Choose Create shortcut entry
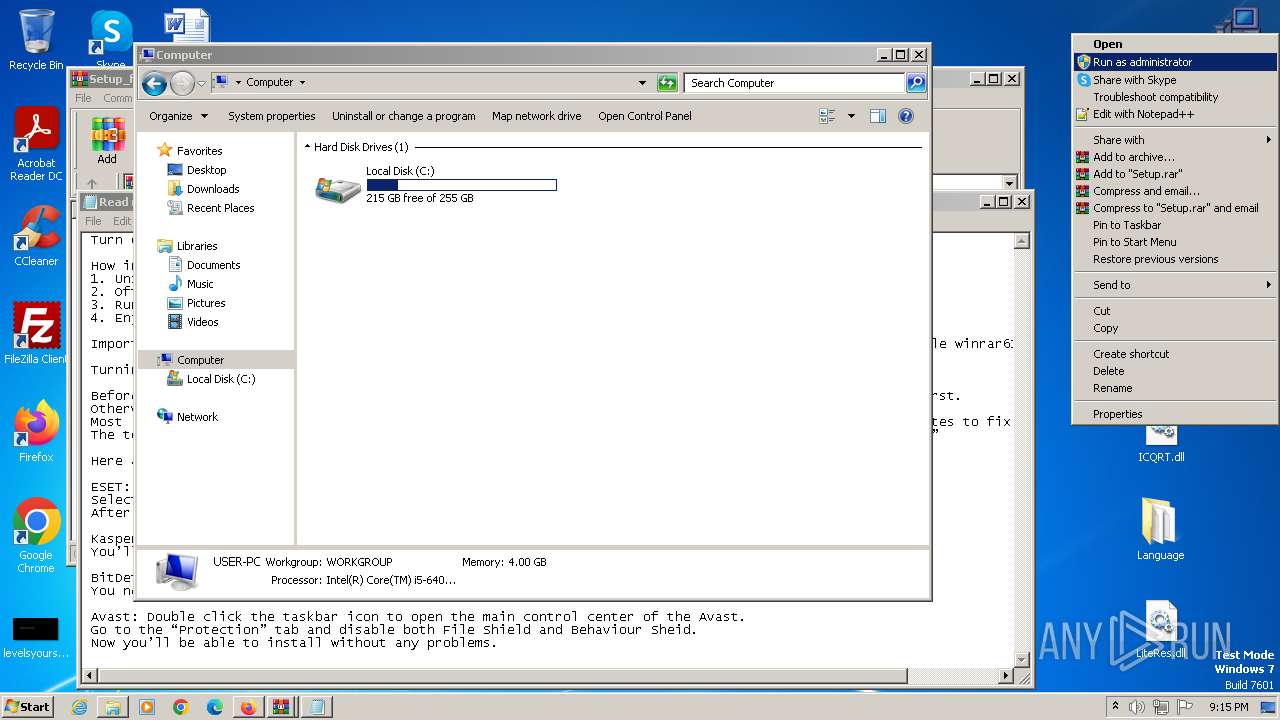The image size is (1280, 720). (1174, 354)
